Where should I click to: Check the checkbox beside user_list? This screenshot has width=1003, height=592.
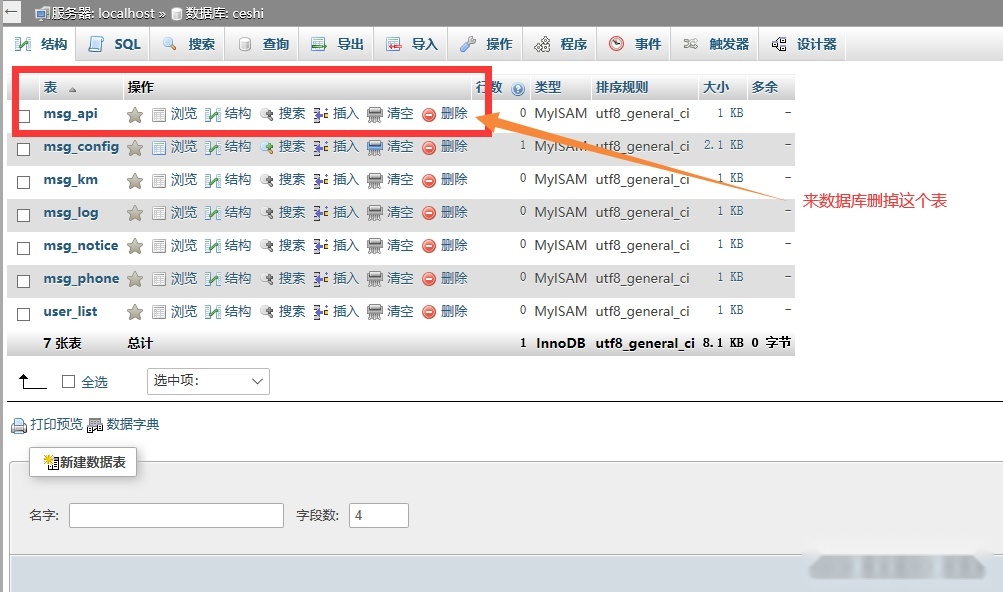[22, 311]
